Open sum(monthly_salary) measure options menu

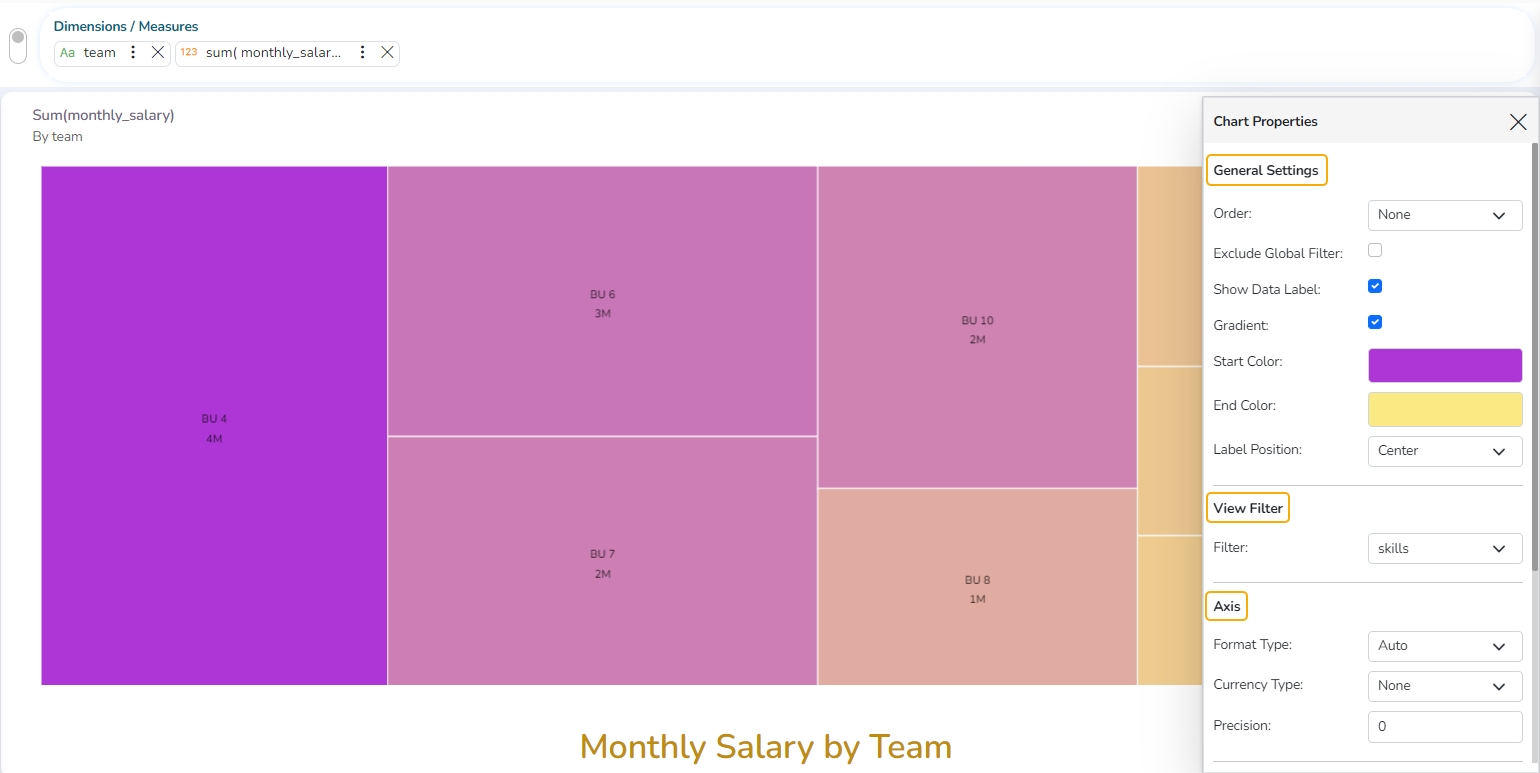(363, 53)
